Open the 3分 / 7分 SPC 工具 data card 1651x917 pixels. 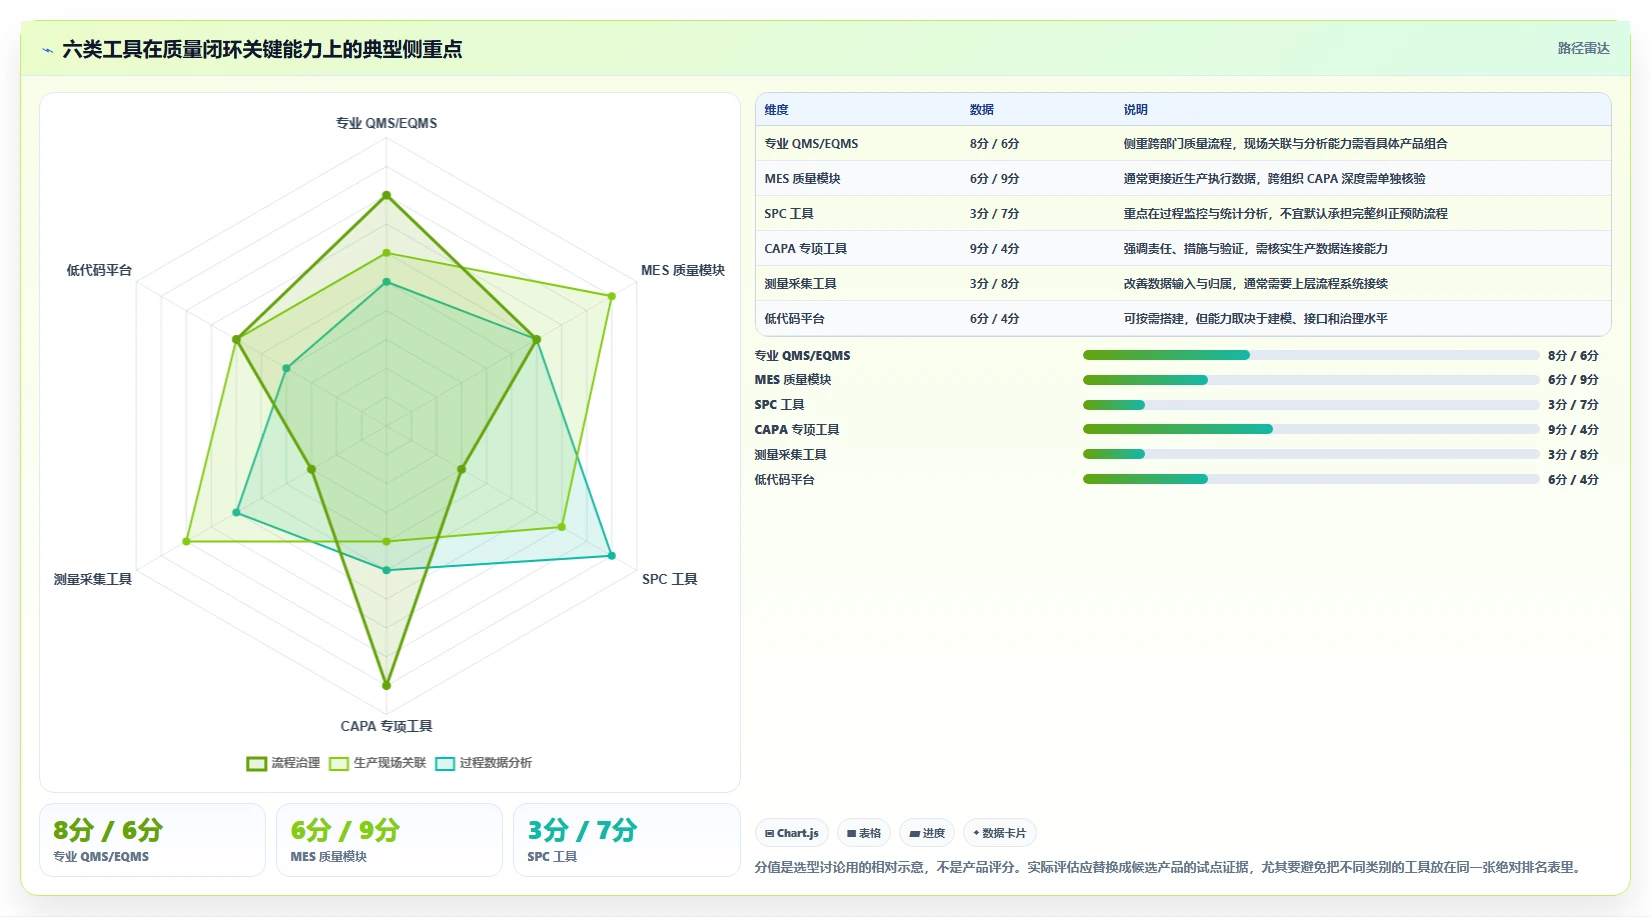tap(626, 840)
